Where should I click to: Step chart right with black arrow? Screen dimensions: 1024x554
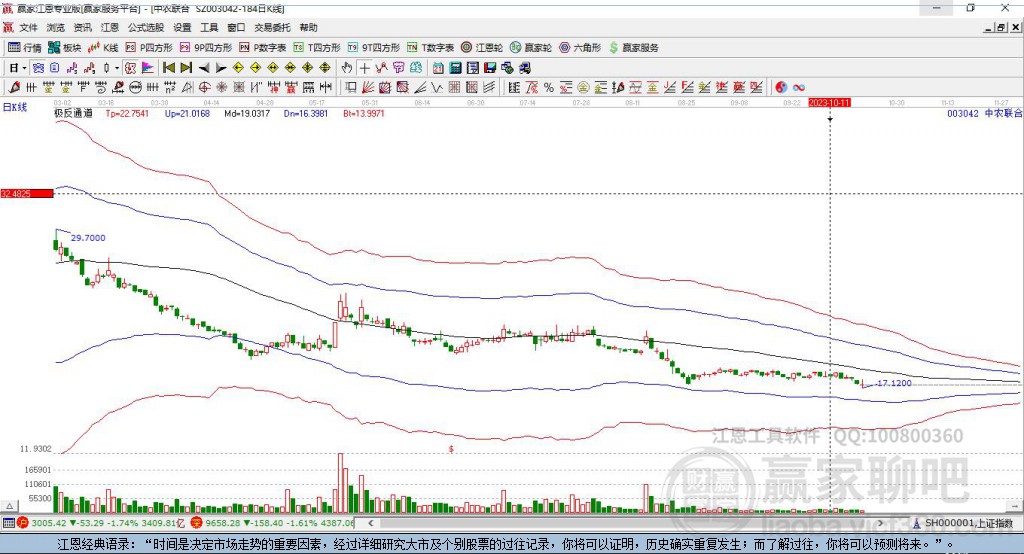[221, 68]
